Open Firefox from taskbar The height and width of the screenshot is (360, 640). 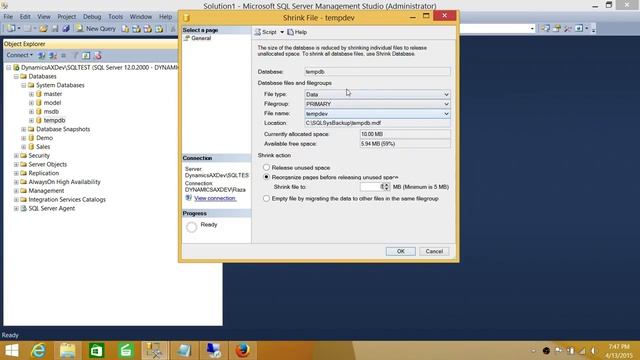coord(242,351)
